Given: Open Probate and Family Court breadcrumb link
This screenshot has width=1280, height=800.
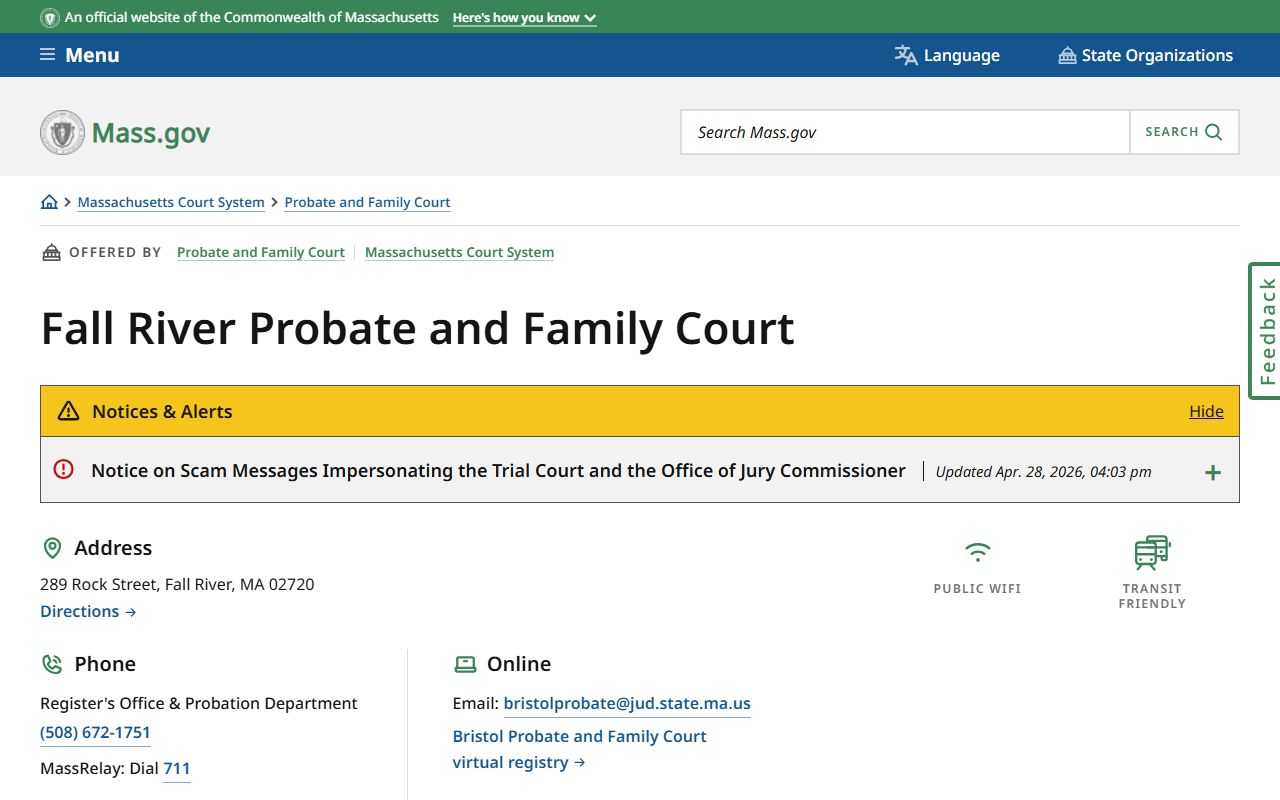Looking at the screenshot, I should tap(367, 202).
